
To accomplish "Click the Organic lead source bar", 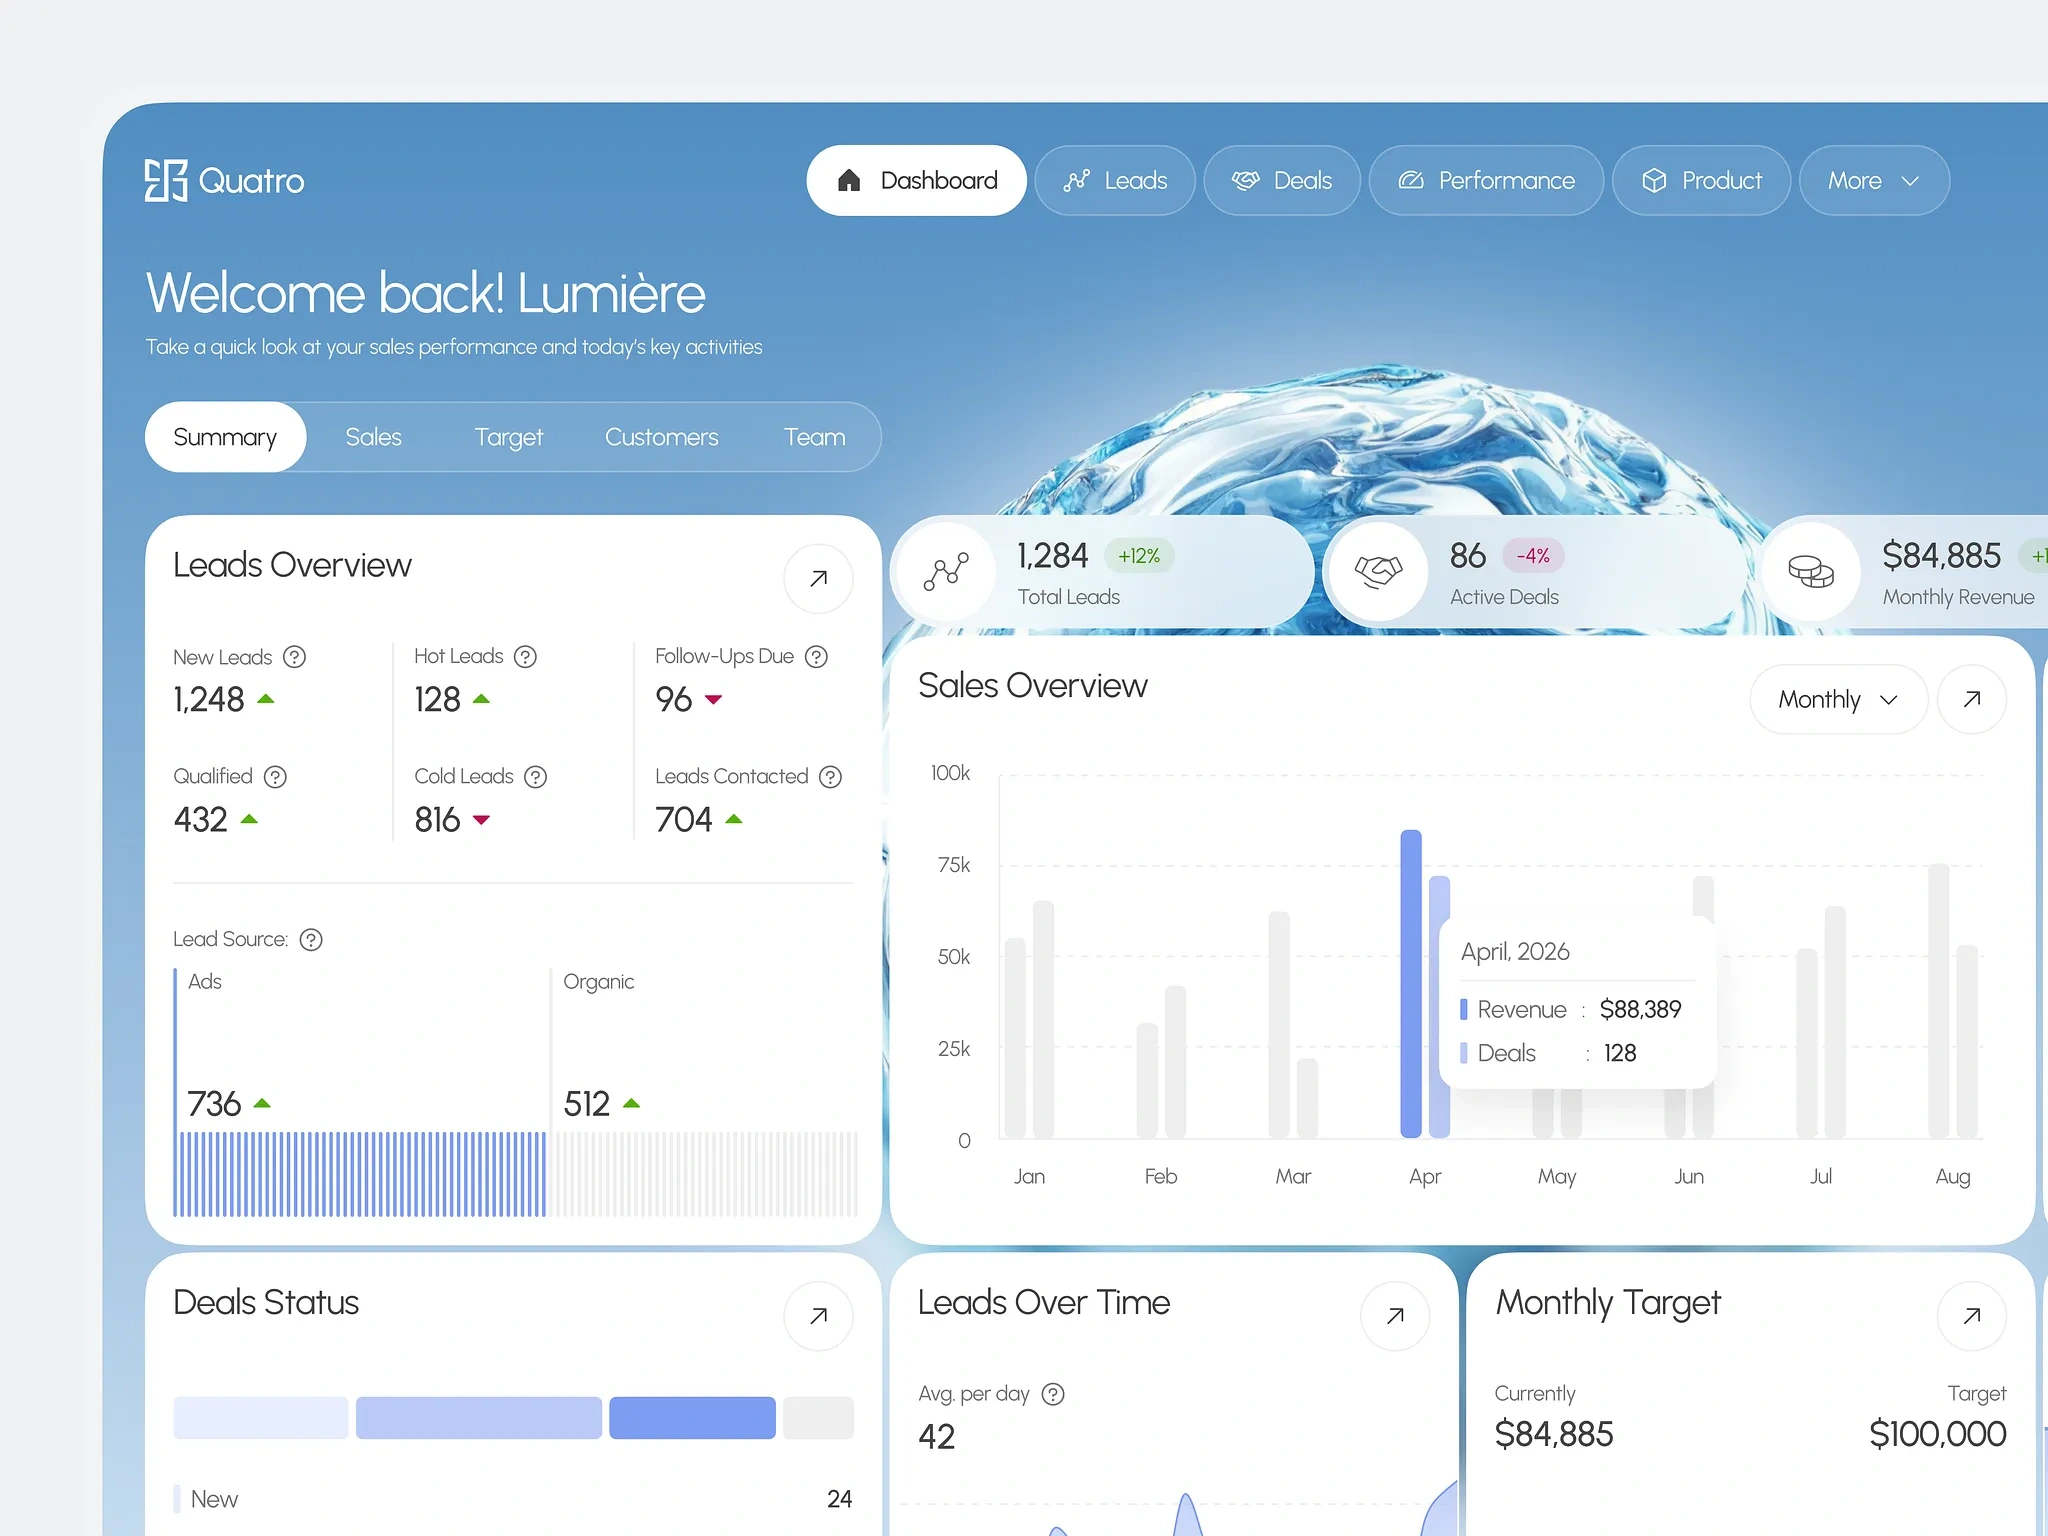I will tap(706, 1174).
